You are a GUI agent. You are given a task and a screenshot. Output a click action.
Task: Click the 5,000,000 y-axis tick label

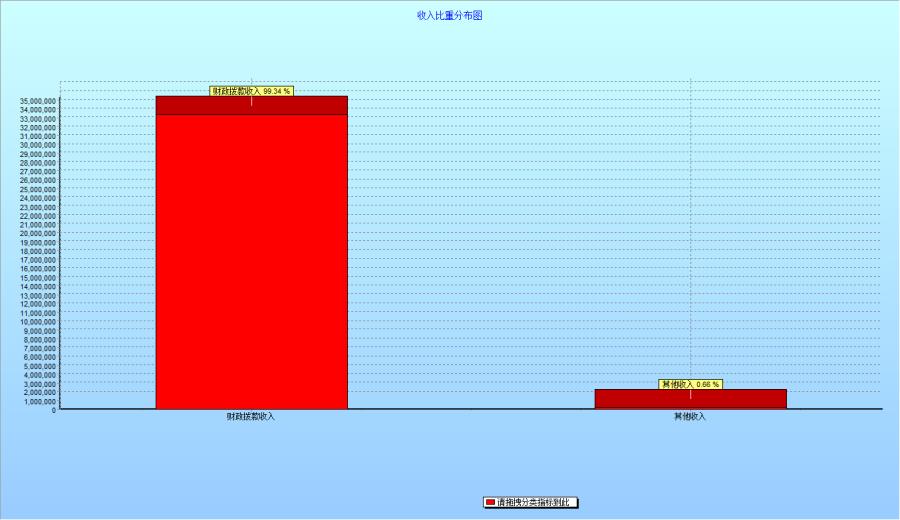[x=40, y=365]
